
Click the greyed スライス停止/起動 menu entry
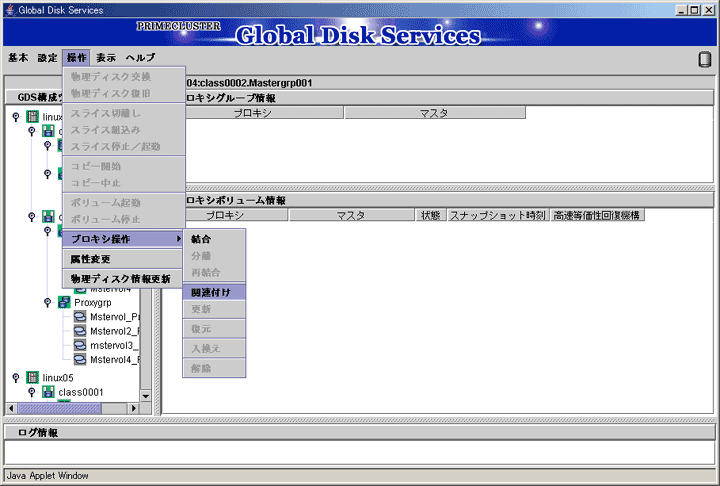(x=124, y=147)
